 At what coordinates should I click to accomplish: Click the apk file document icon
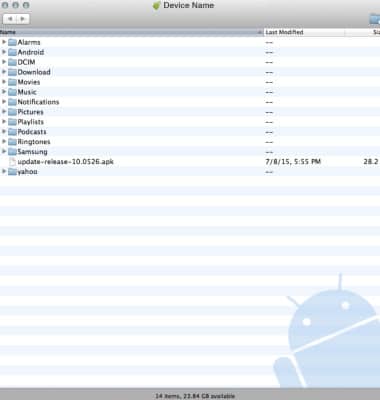click(x=12, y=162)
